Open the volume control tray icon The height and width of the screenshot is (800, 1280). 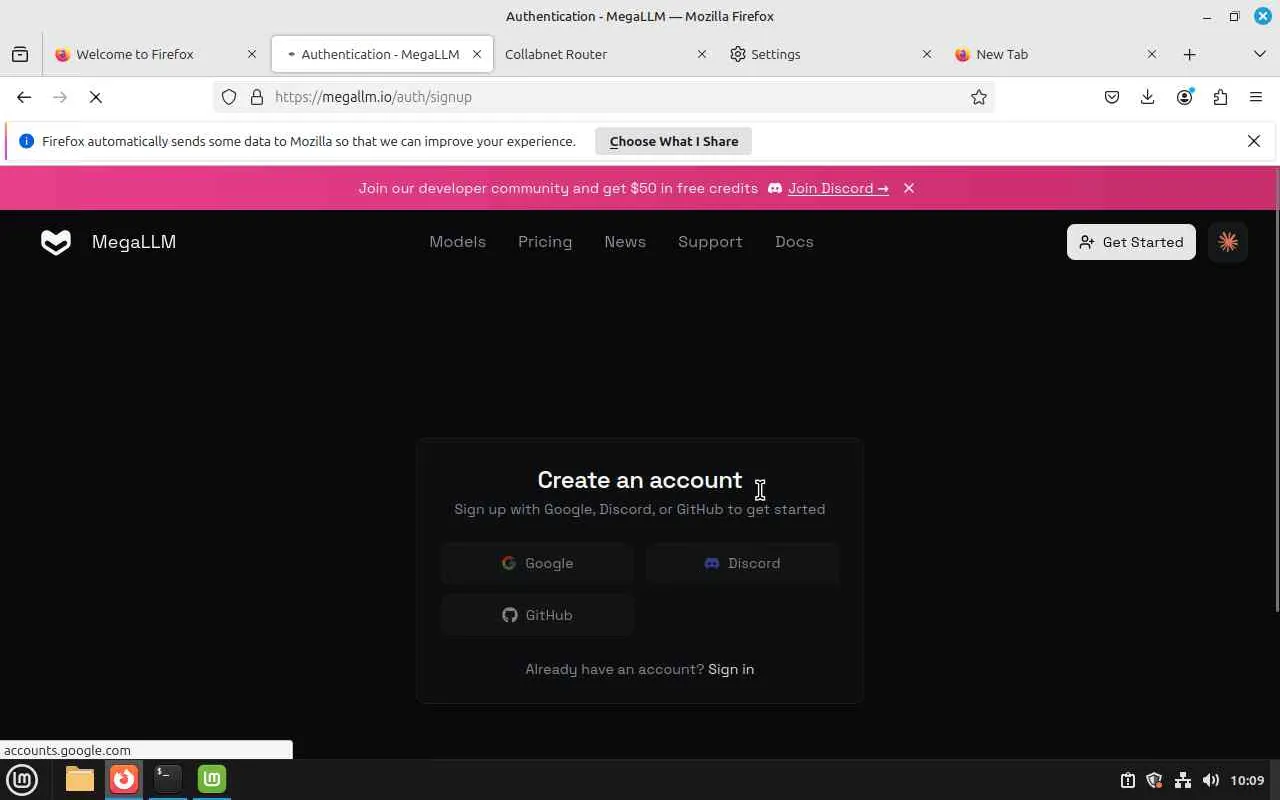click(x=1210, y=780)
